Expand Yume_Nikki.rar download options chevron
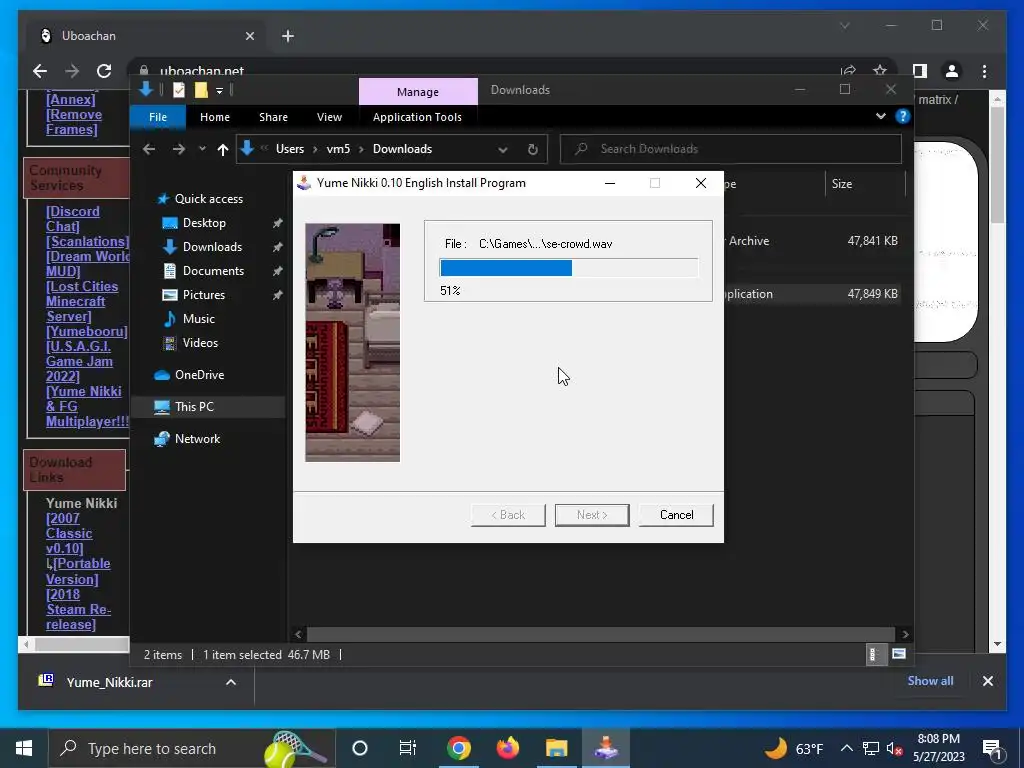The image size is (1024, 768). tap(231, 682)
